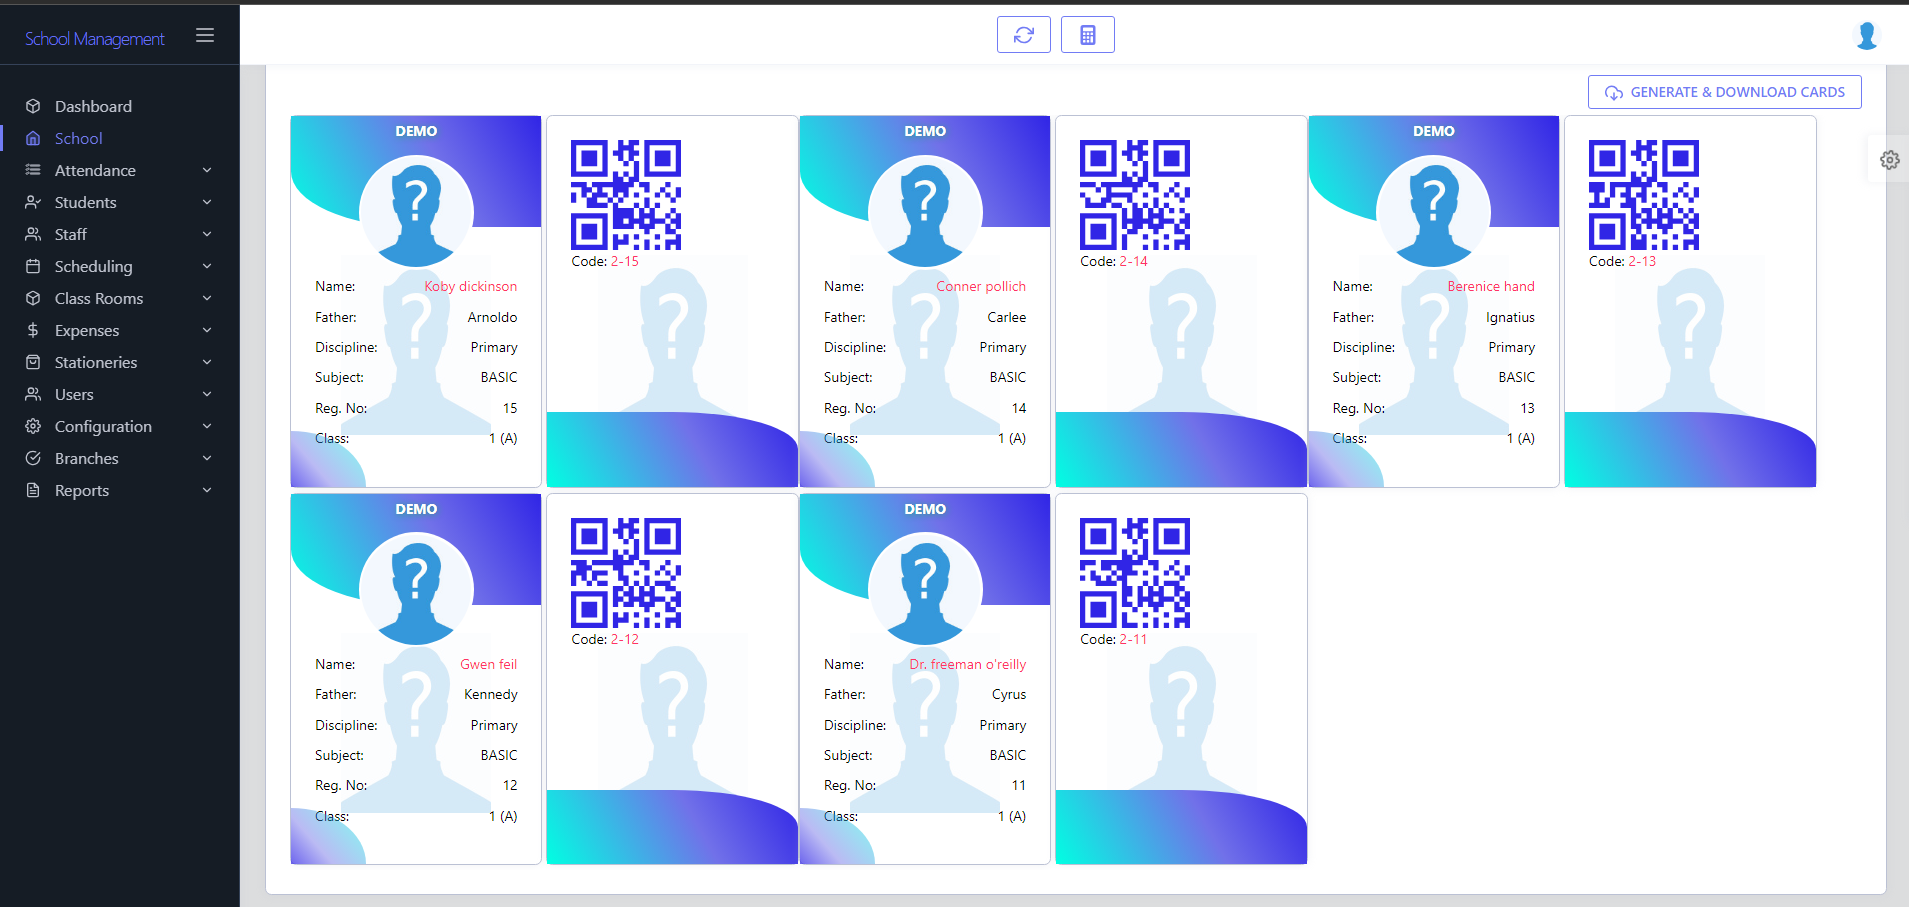Toggle the hamburger sidebar menu icon
This screenshot has width=1909, height=907.
click(x=205, y=35)
